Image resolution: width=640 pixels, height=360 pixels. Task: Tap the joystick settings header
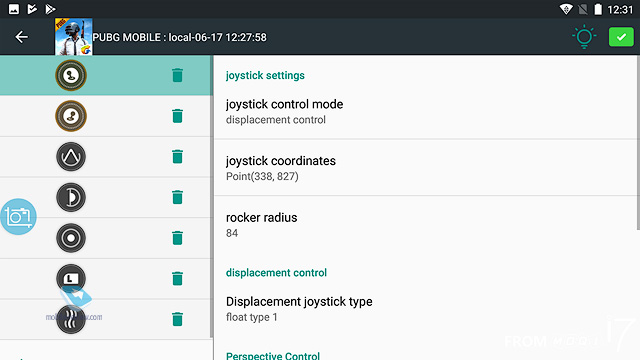click(x=265, y=76)
